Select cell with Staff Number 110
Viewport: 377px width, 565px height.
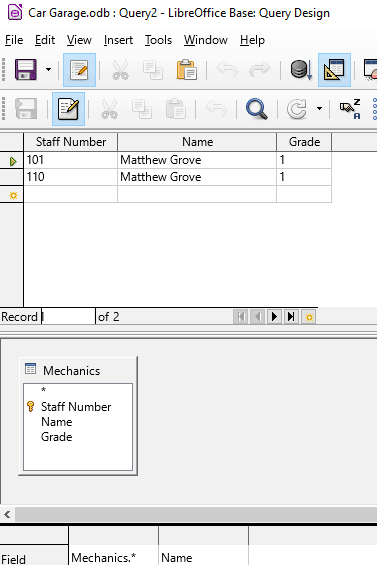click(71, 177)
